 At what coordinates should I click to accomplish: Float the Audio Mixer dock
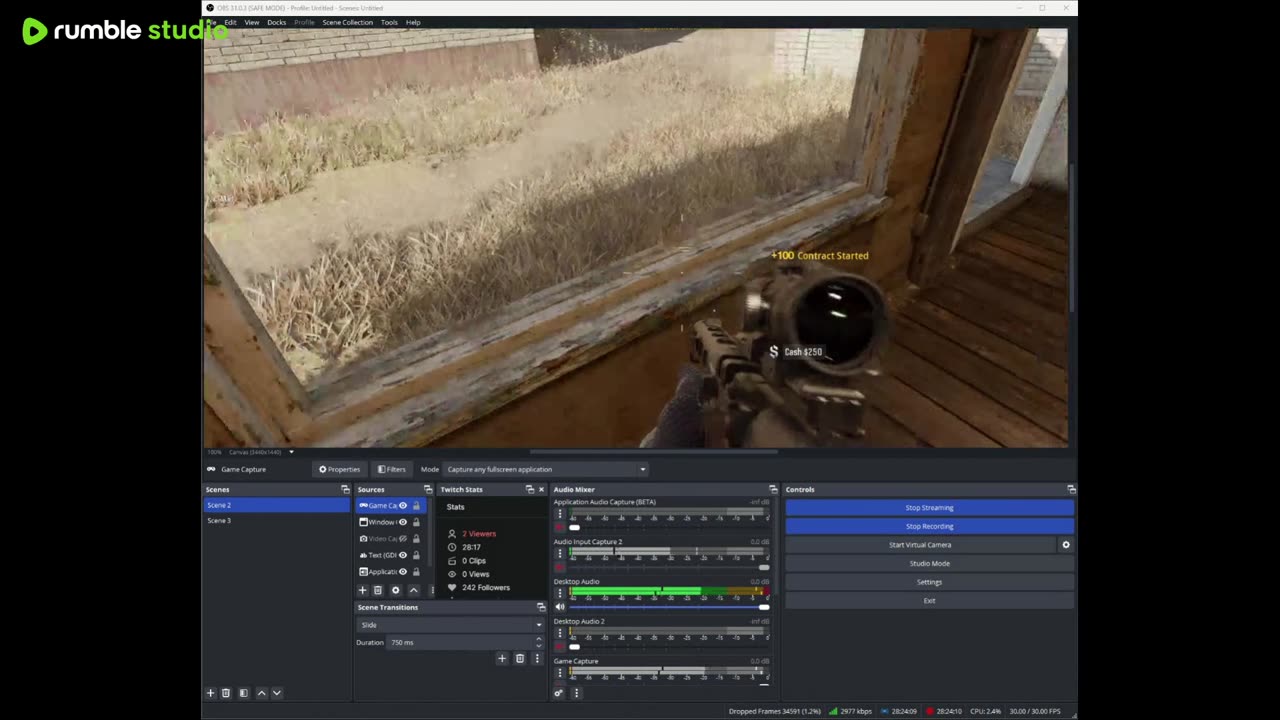click(x=772, y=490)
